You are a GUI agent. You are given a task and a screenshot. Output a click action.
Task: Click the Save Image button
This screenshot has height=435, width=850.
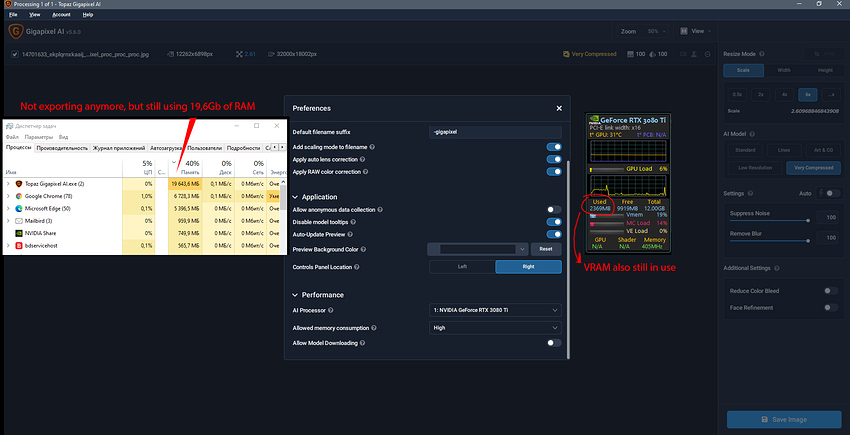pyautogui.click(x=784, y=419)
